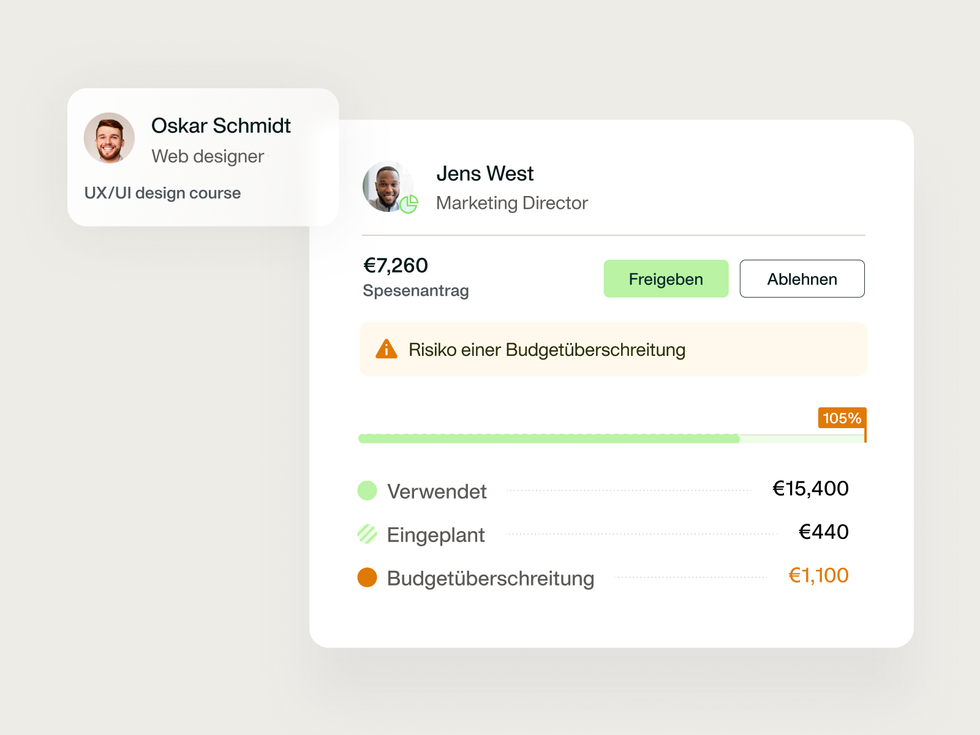The height and width of the screenshot is (735, 980).
Task: Toggle the Budgetüberschreitung category visibility
Action: point(489,578)
